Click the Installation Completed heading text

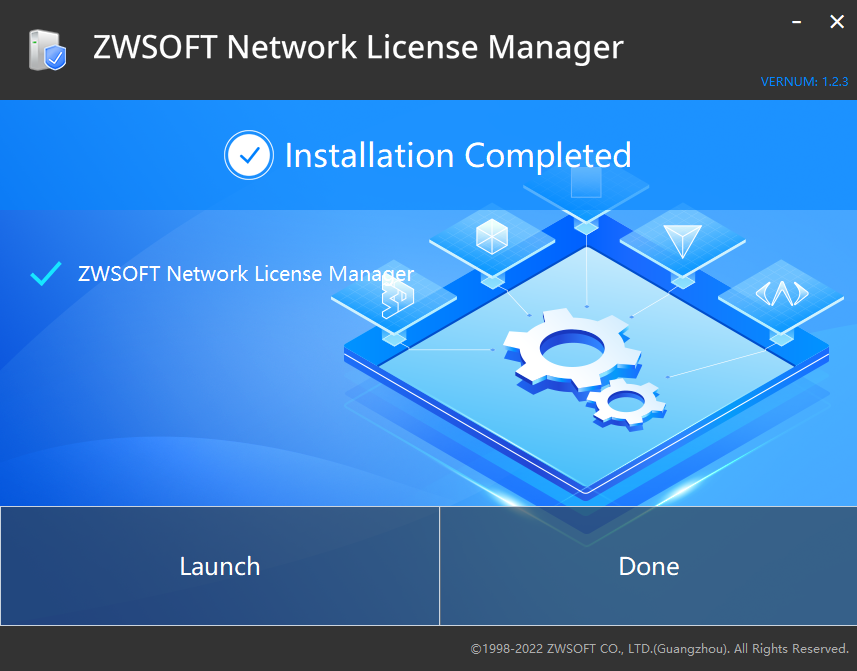tap(458, 155)
